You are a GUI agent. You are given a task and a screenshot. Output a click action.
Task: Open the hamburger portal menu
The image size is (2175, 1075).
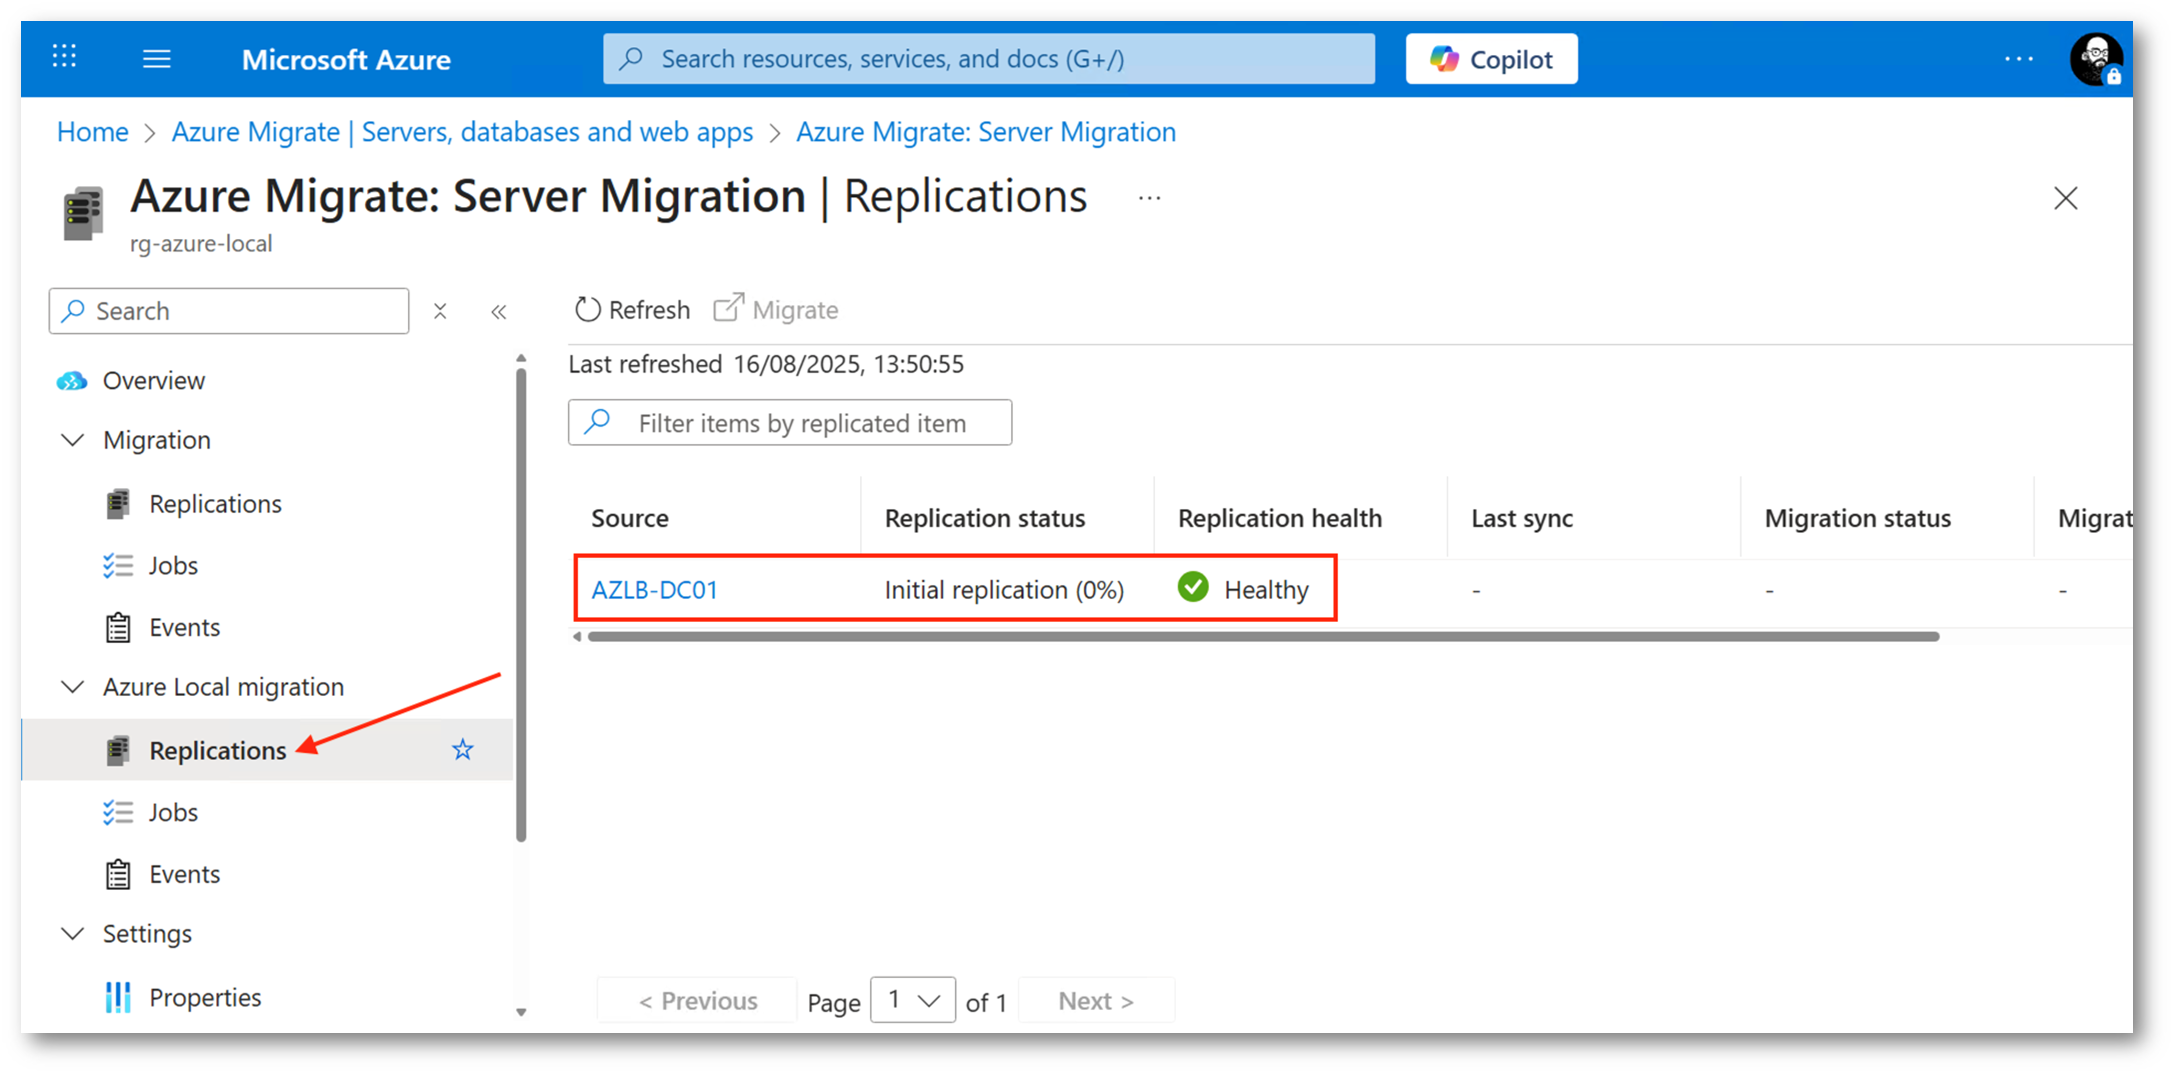coord(156,59)
